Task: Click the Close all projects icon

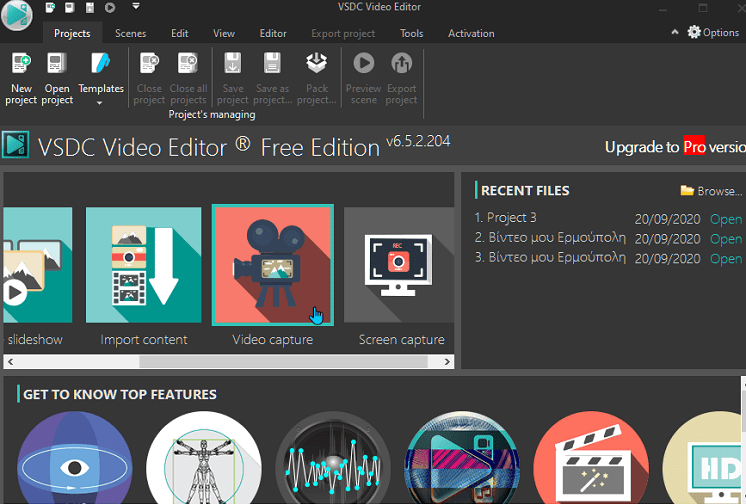Action: pyautogui.click(x=188, y=63)
